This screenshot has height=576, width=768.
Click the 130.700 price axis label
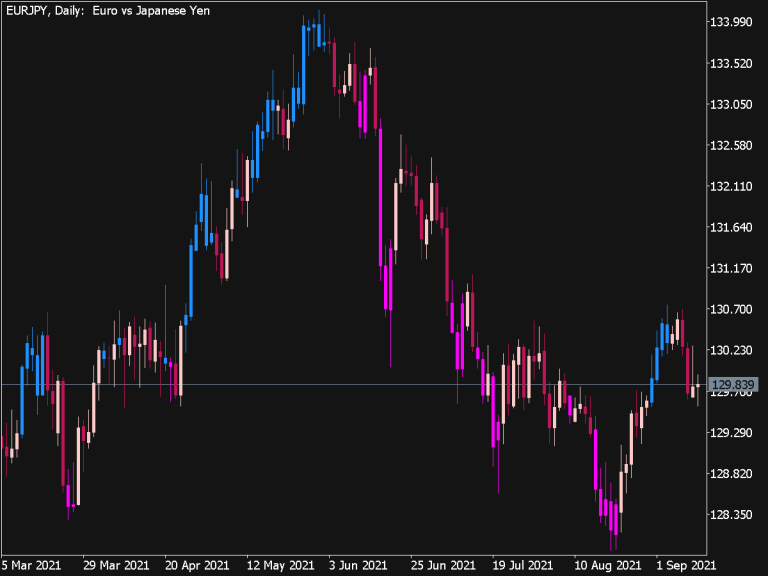730,310
